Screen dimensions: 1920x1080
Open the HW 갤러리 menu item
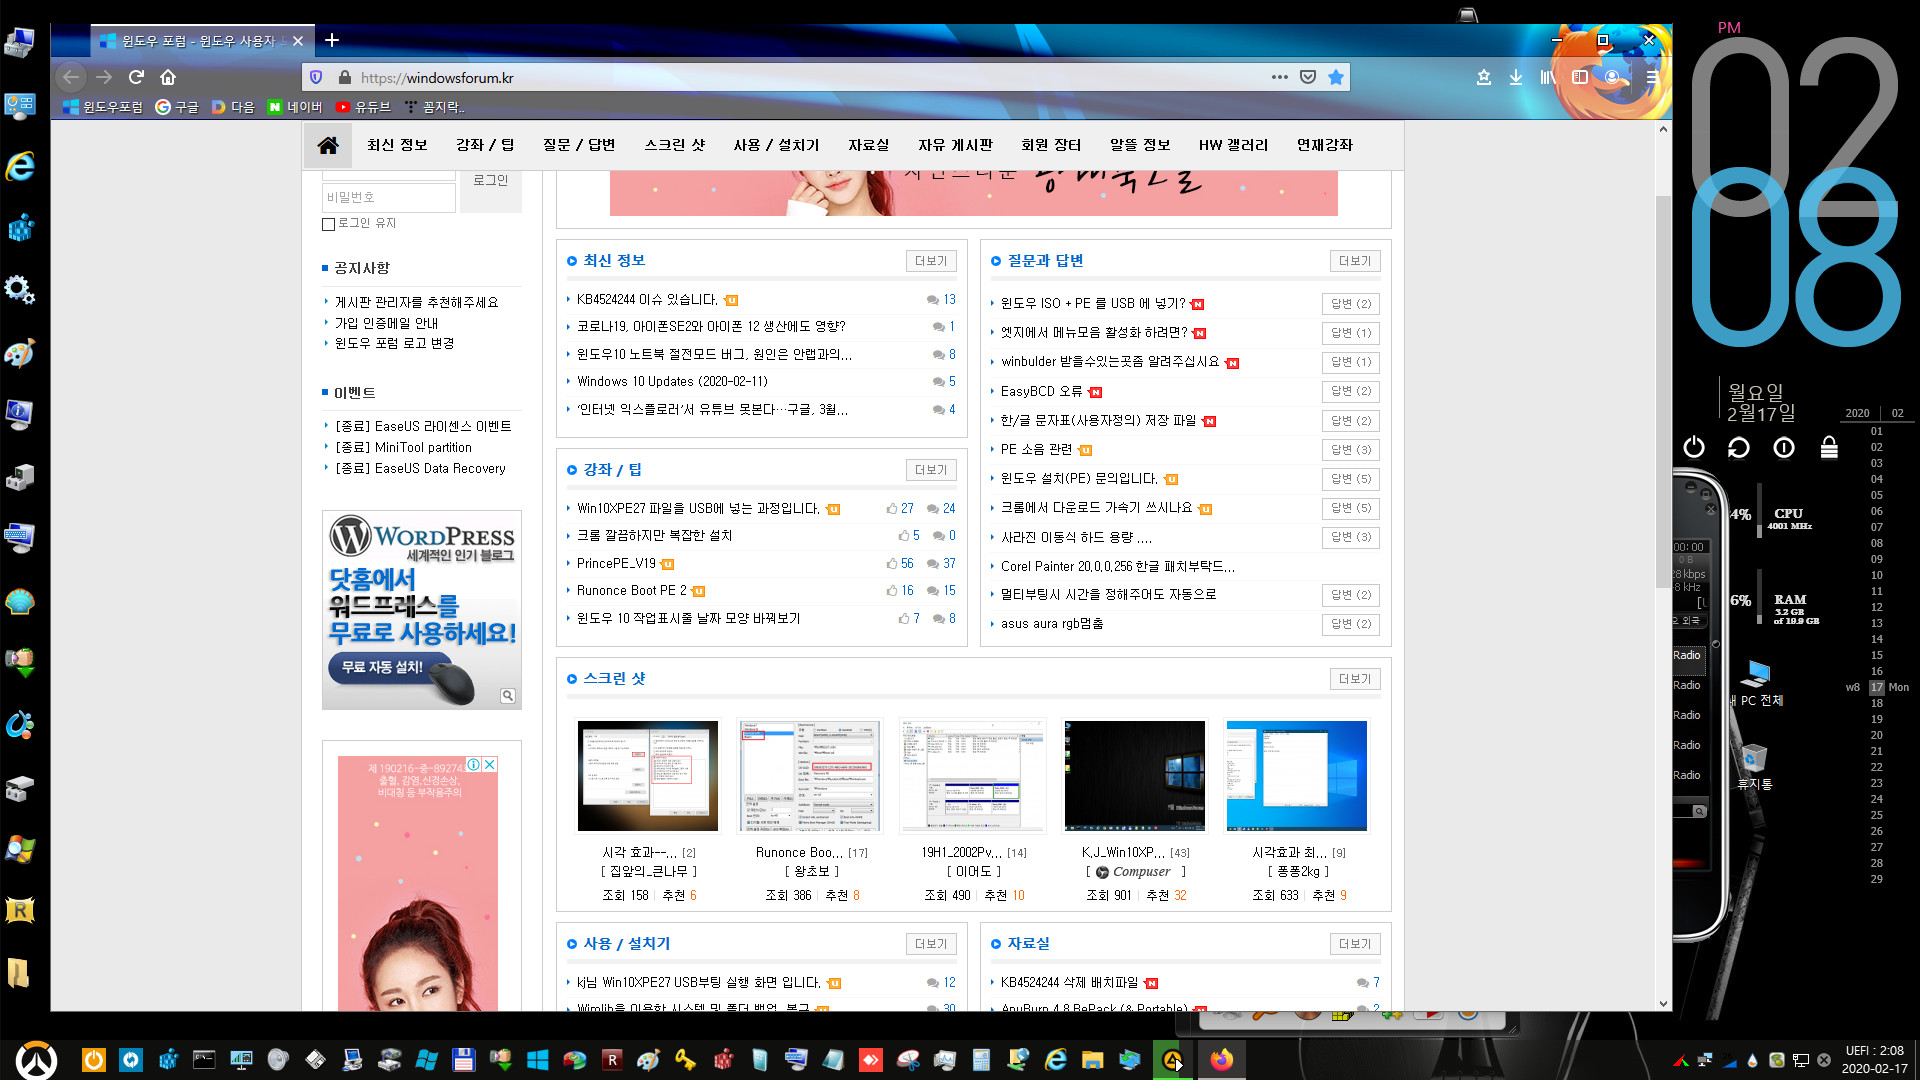coord(1233,145)
